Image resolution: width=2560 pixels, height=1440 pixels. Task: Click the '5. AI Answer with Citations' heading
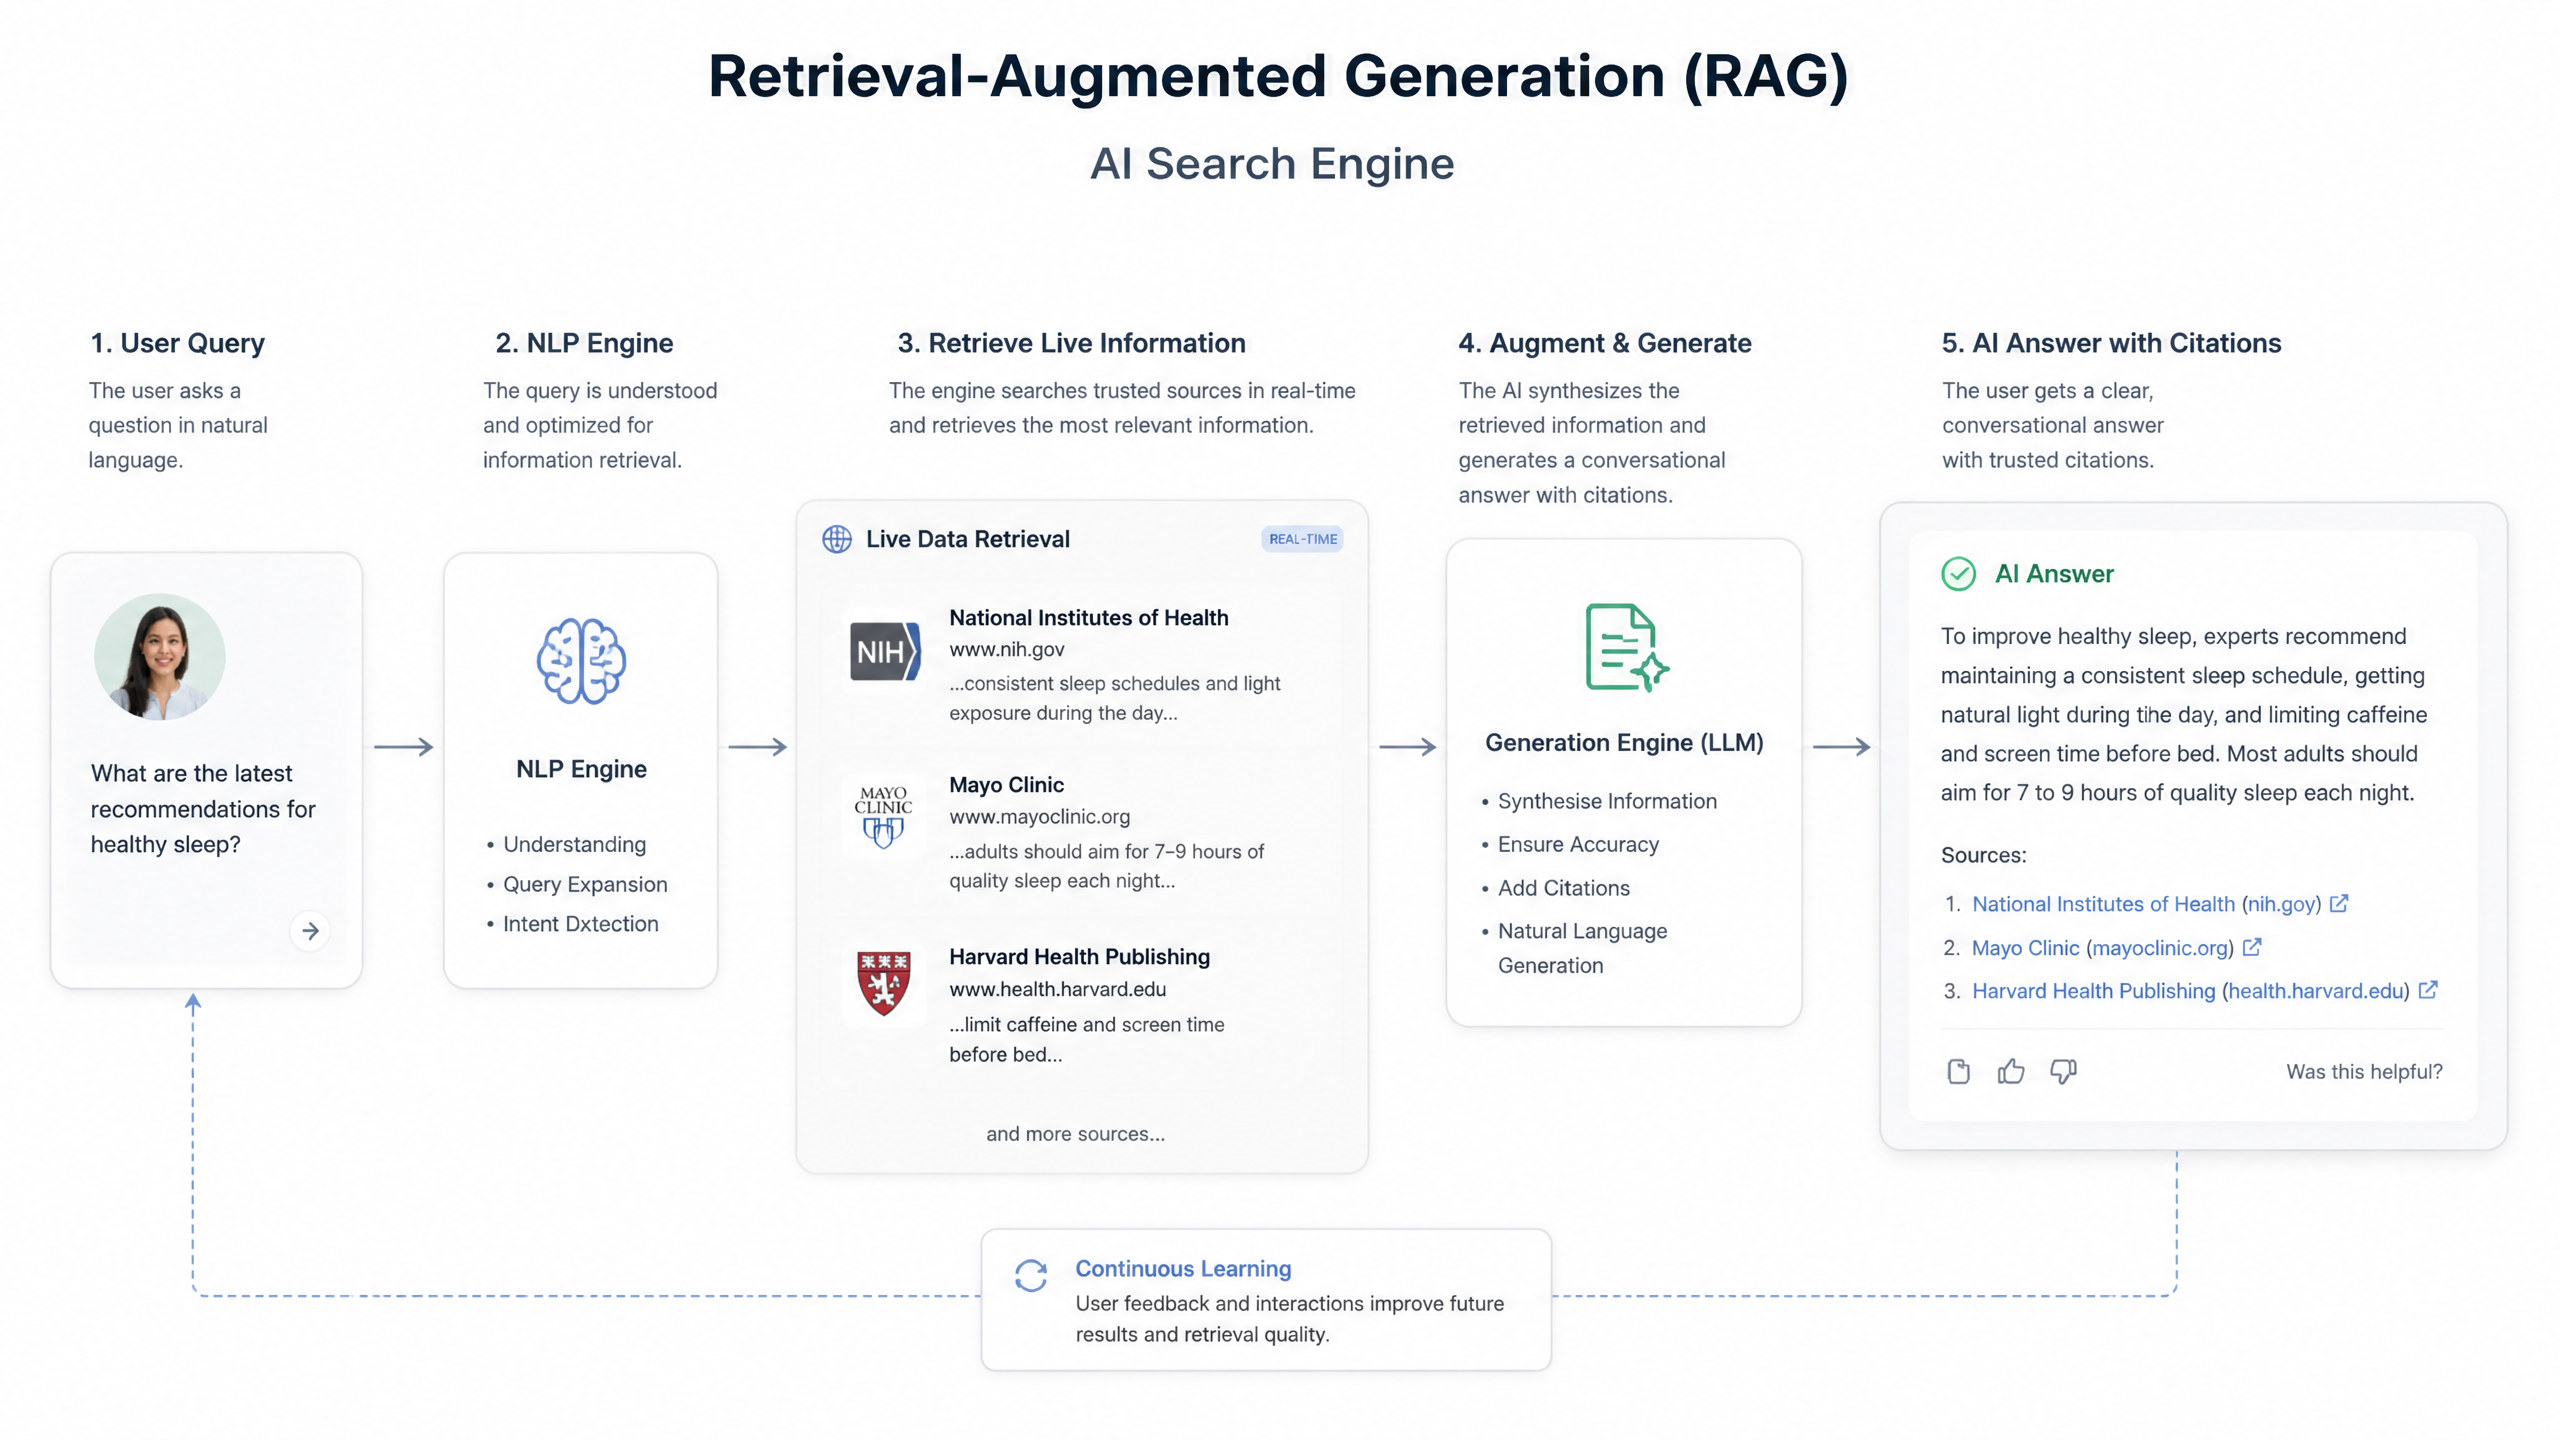click(2111, 343)
